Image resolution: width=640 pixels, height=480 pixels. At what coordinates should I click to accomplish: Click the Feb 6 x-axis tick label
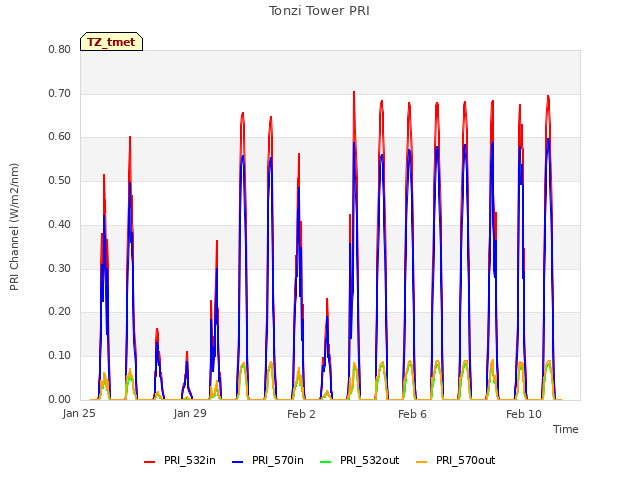click(412, 414)
